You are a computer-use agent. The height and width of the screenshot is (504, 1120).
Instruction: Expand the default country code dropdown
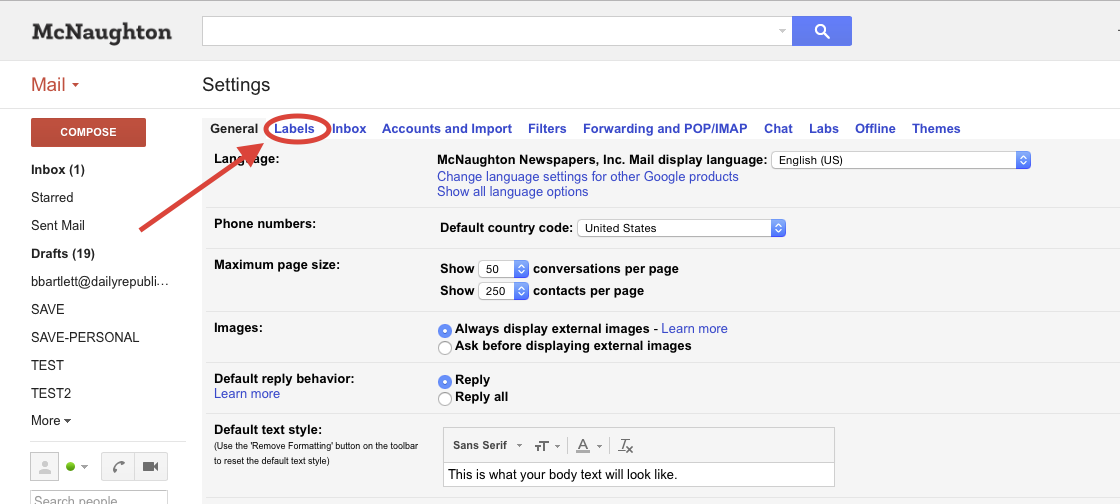681,228
